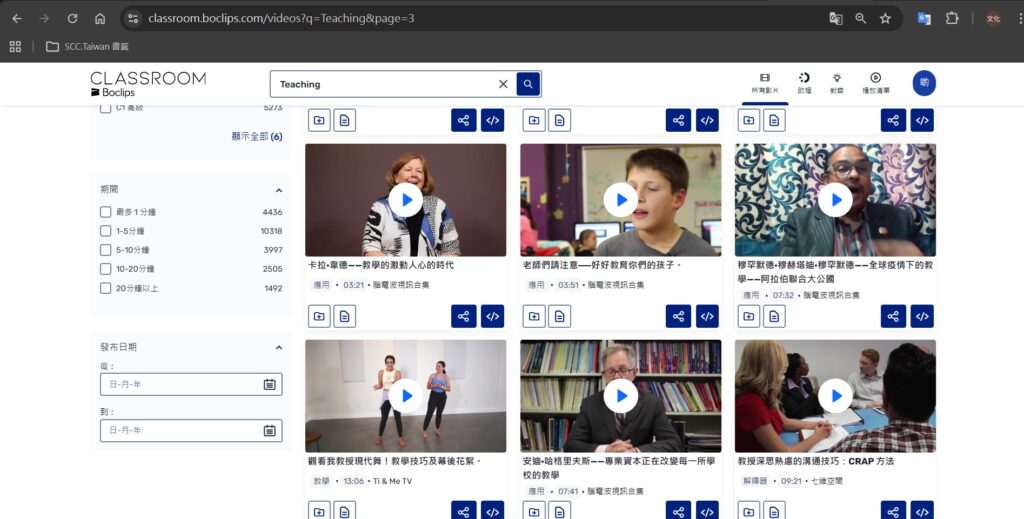
Task: Open calendar picker for 從 date field
Action: [x=269, y=384]
